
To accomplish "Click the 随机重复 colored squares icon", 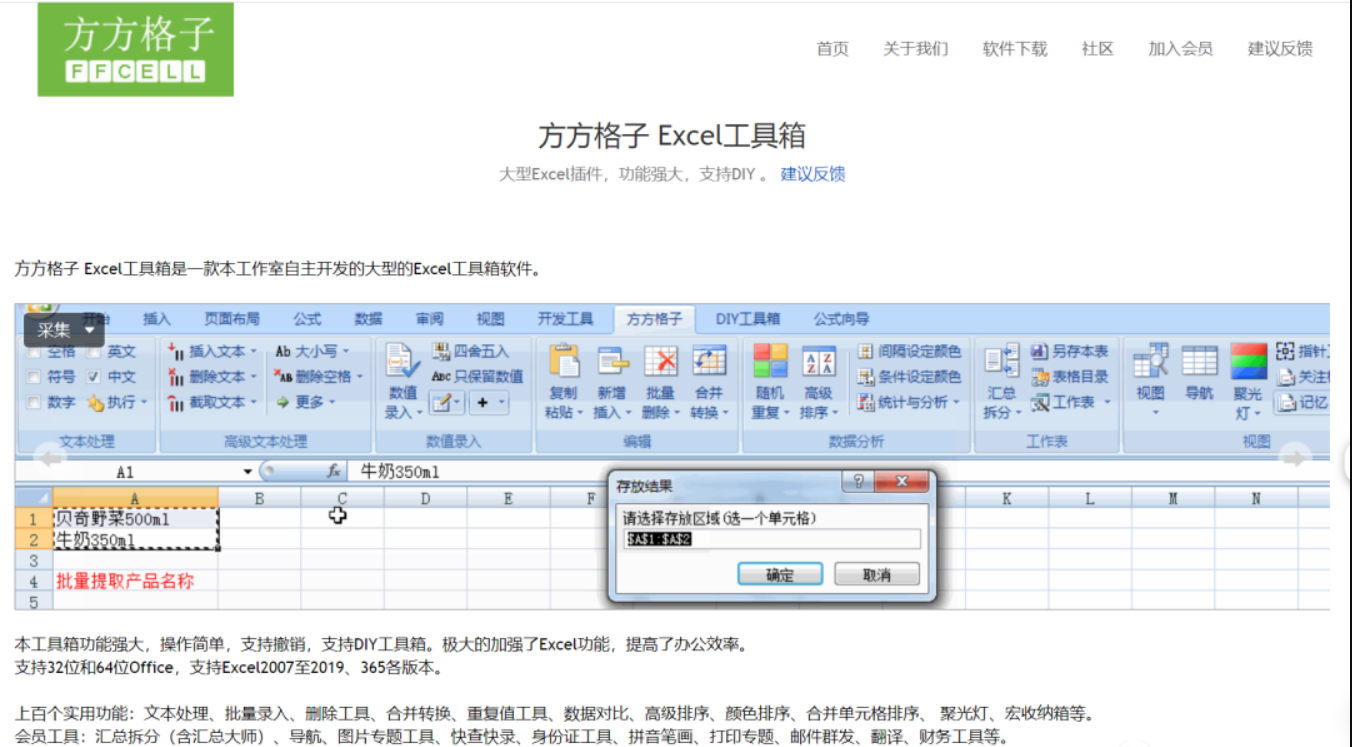I will click(770, 362).
